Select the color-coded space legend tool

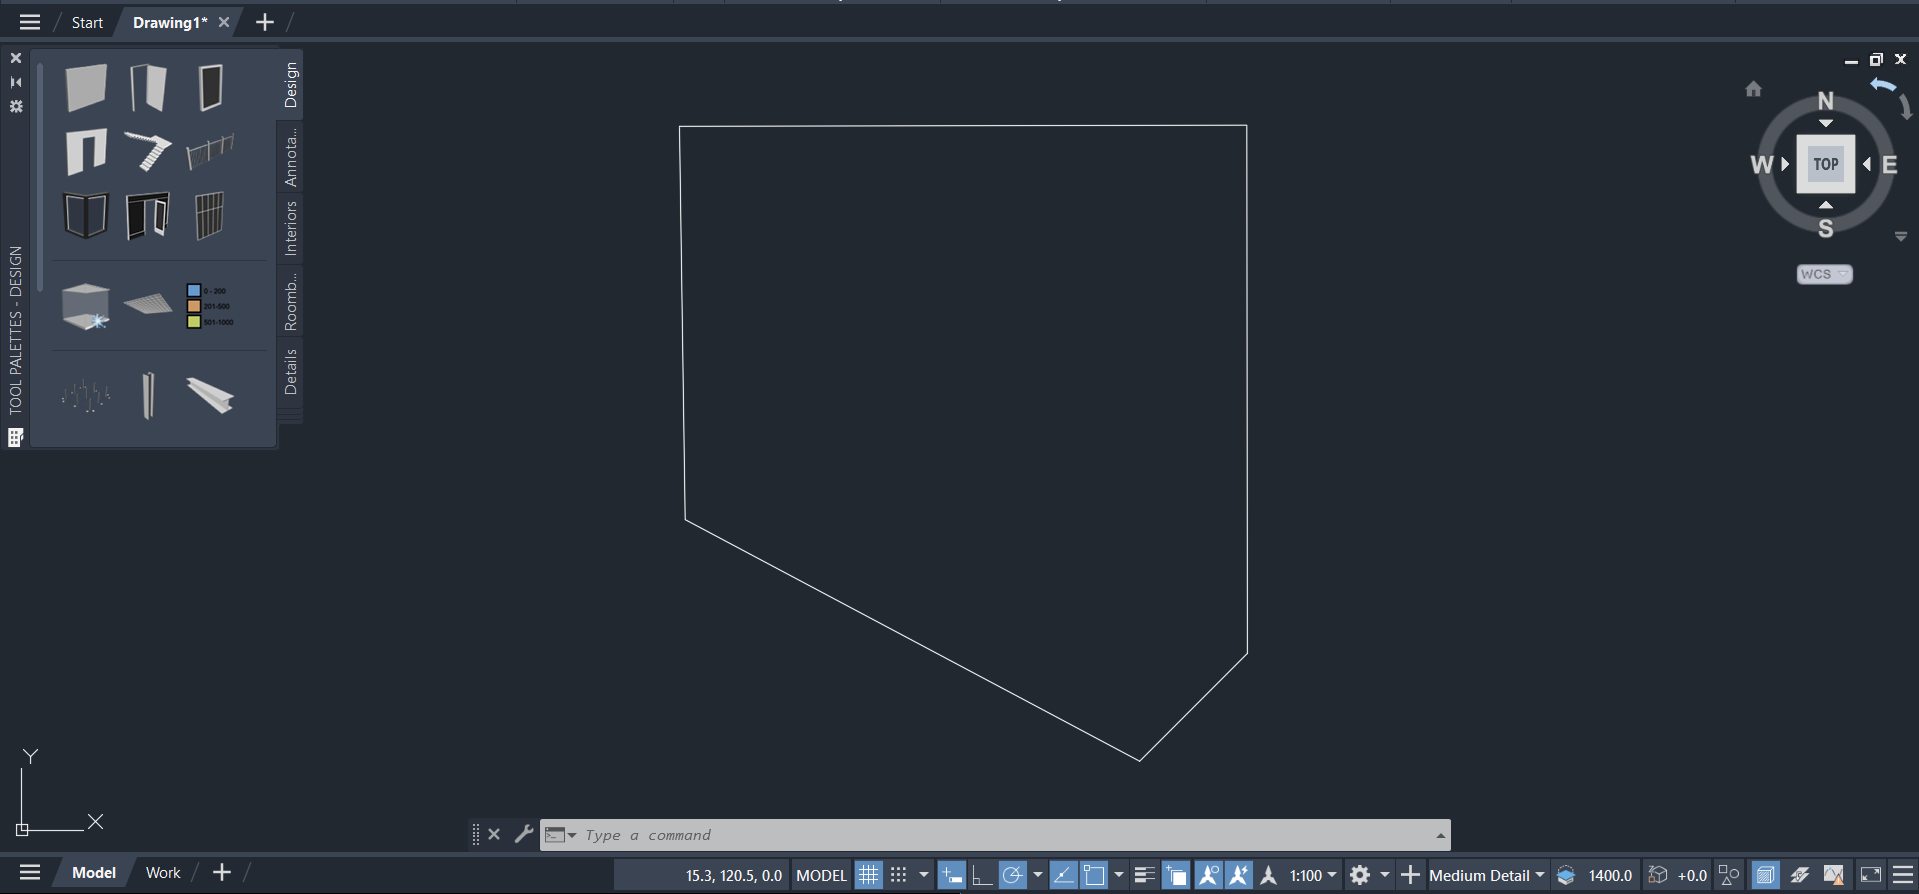pos(209,306)
